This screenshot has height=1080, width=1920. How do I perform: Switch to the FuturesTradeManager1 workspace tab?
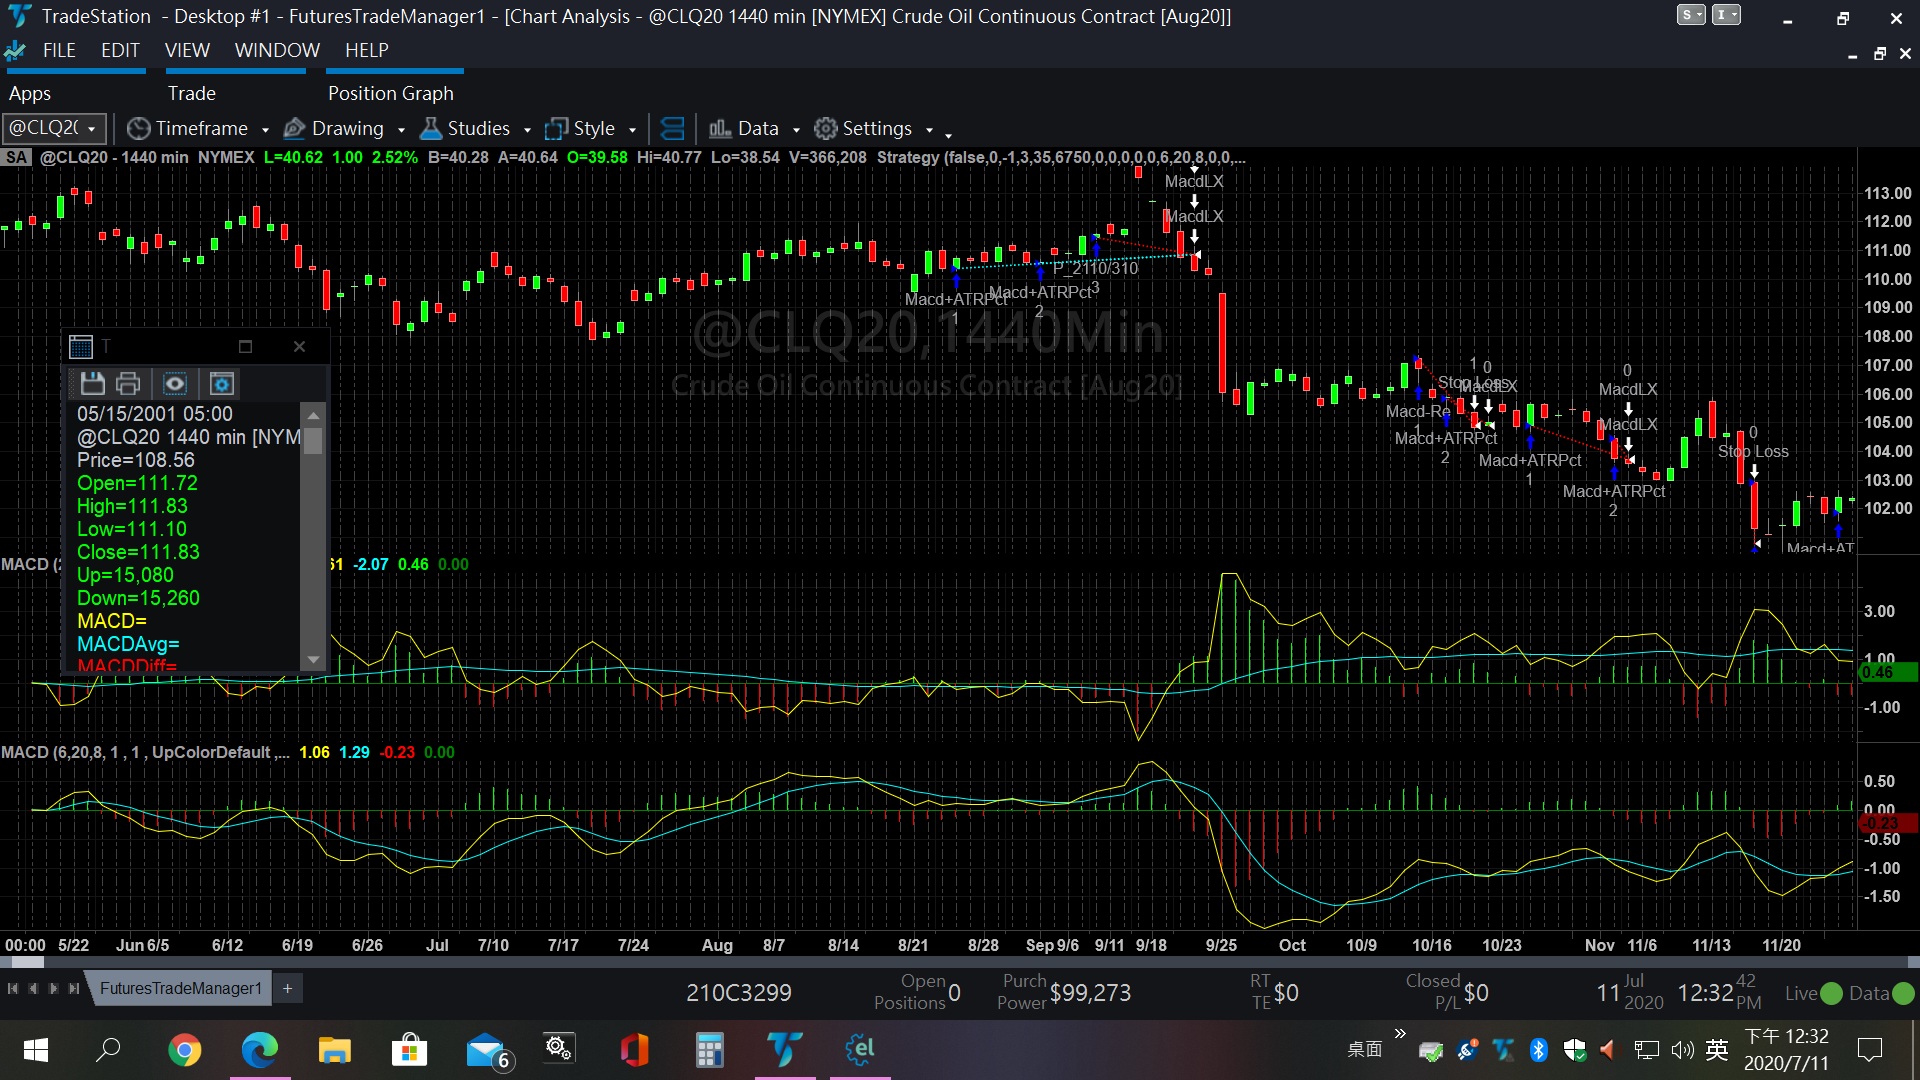pos(180,988)
